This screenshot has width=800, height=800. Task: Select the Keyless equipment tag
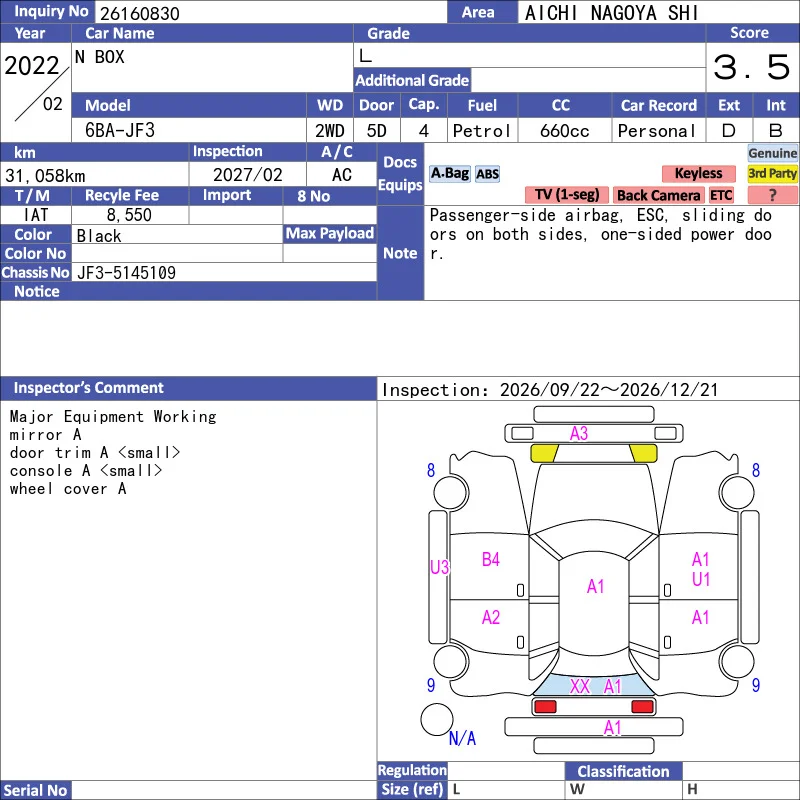(x=698, y=173)
